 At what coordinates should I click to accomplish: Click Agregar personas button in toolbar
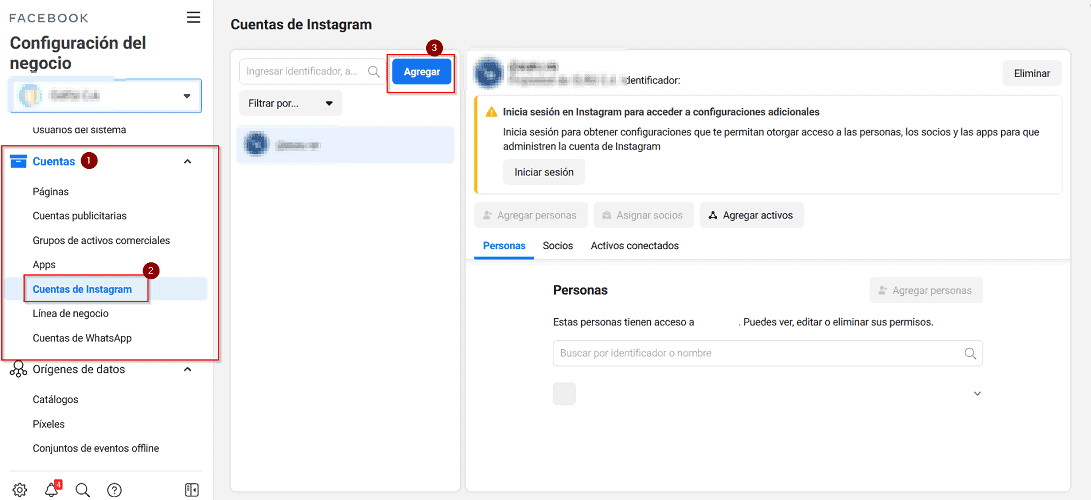tap(531, 216)
